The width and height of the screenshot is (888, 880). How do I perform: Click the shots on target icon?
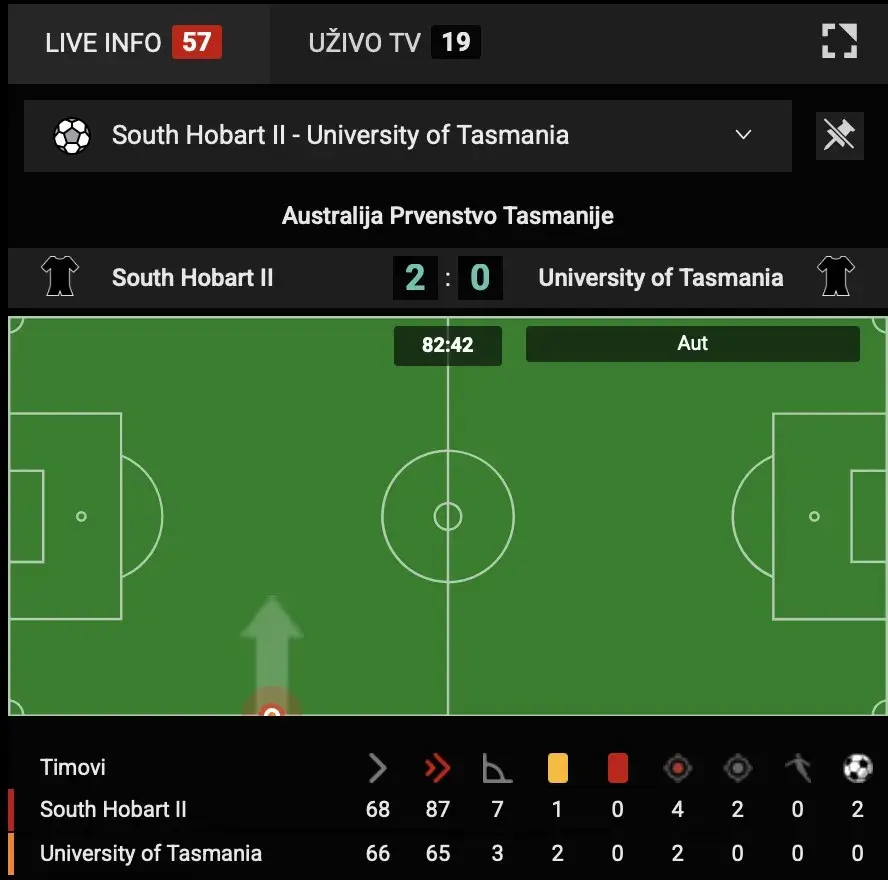pos(677,768)
